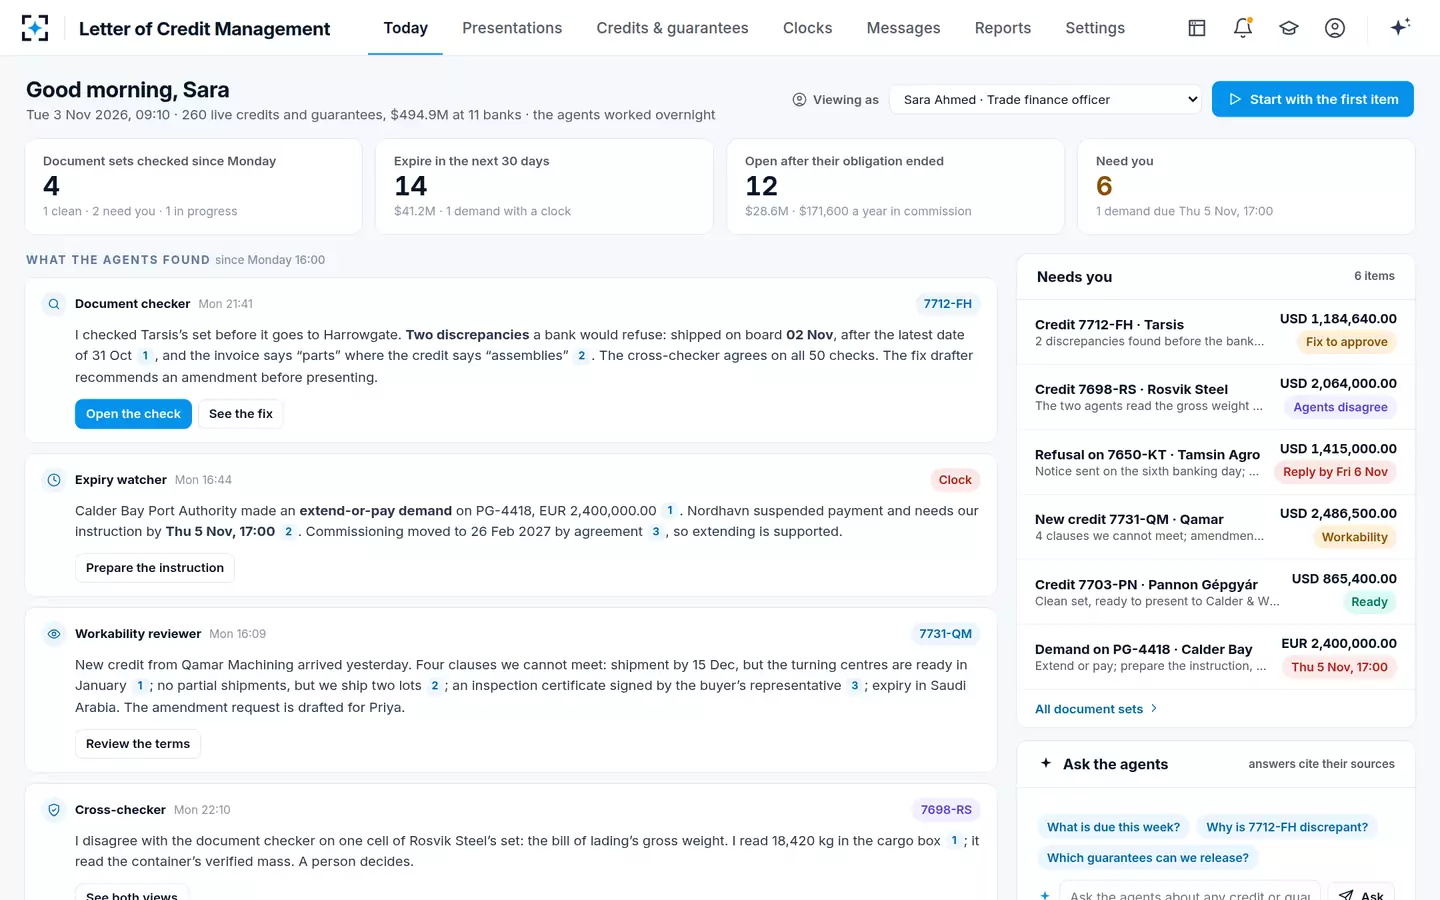
Task: Click the app logo icon
Action: click(x=35, y=28)
